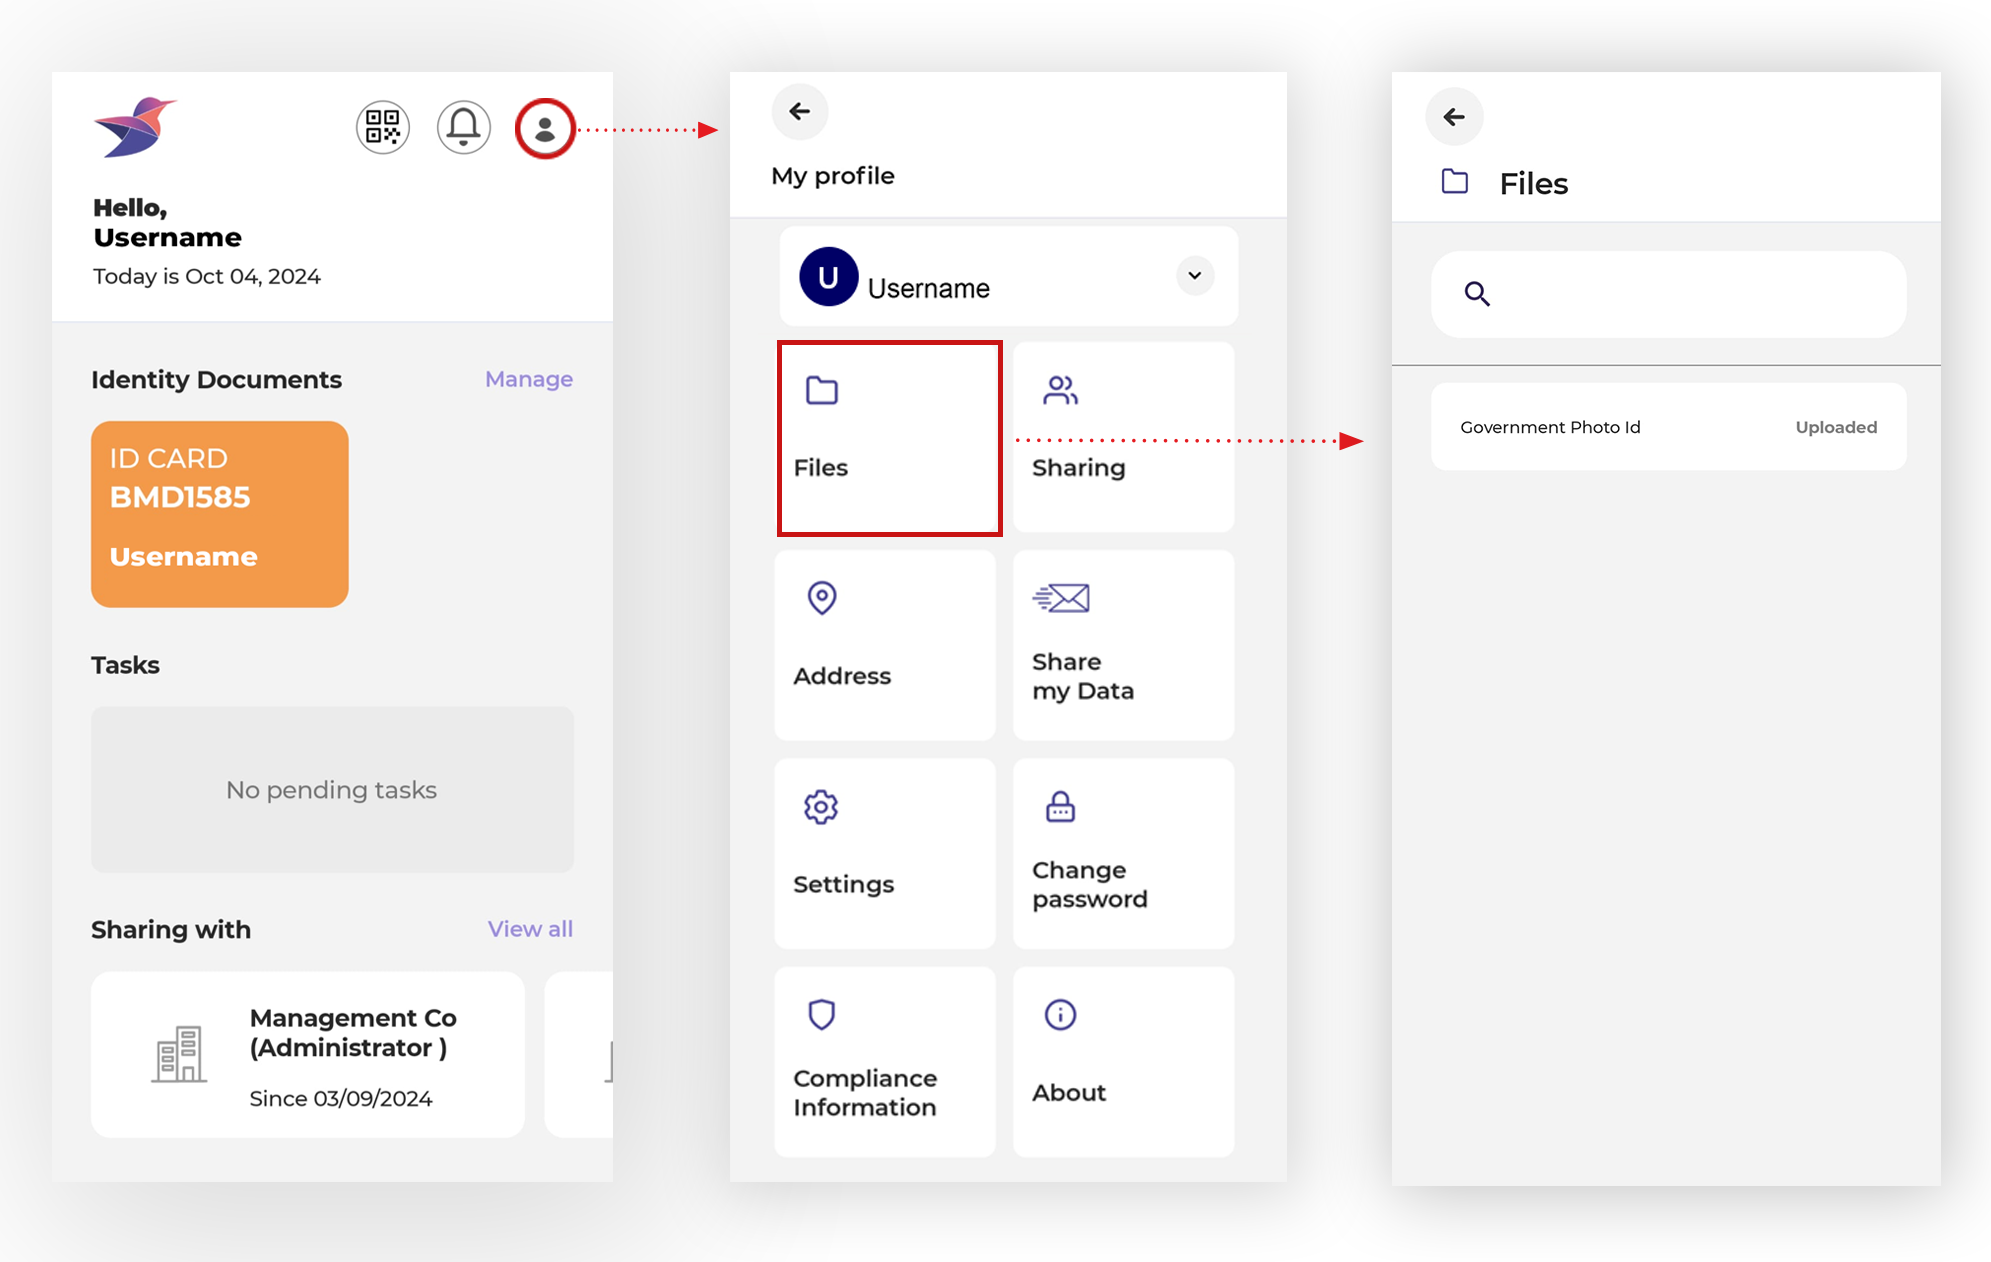The height and width of the screenshot is (1262, 1991).
Task: Expand the Username account dropdown chevron
Action: [1194, 276]
